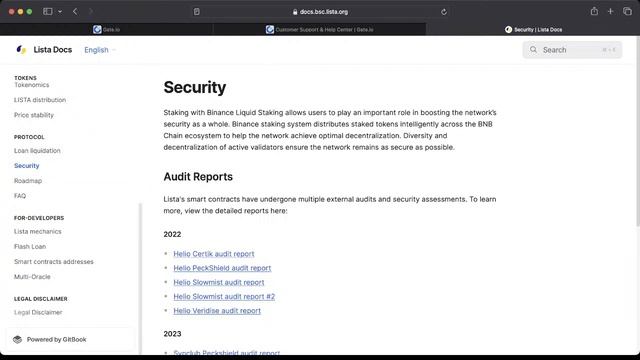Click the Security page heading

(x=195, y=87)
